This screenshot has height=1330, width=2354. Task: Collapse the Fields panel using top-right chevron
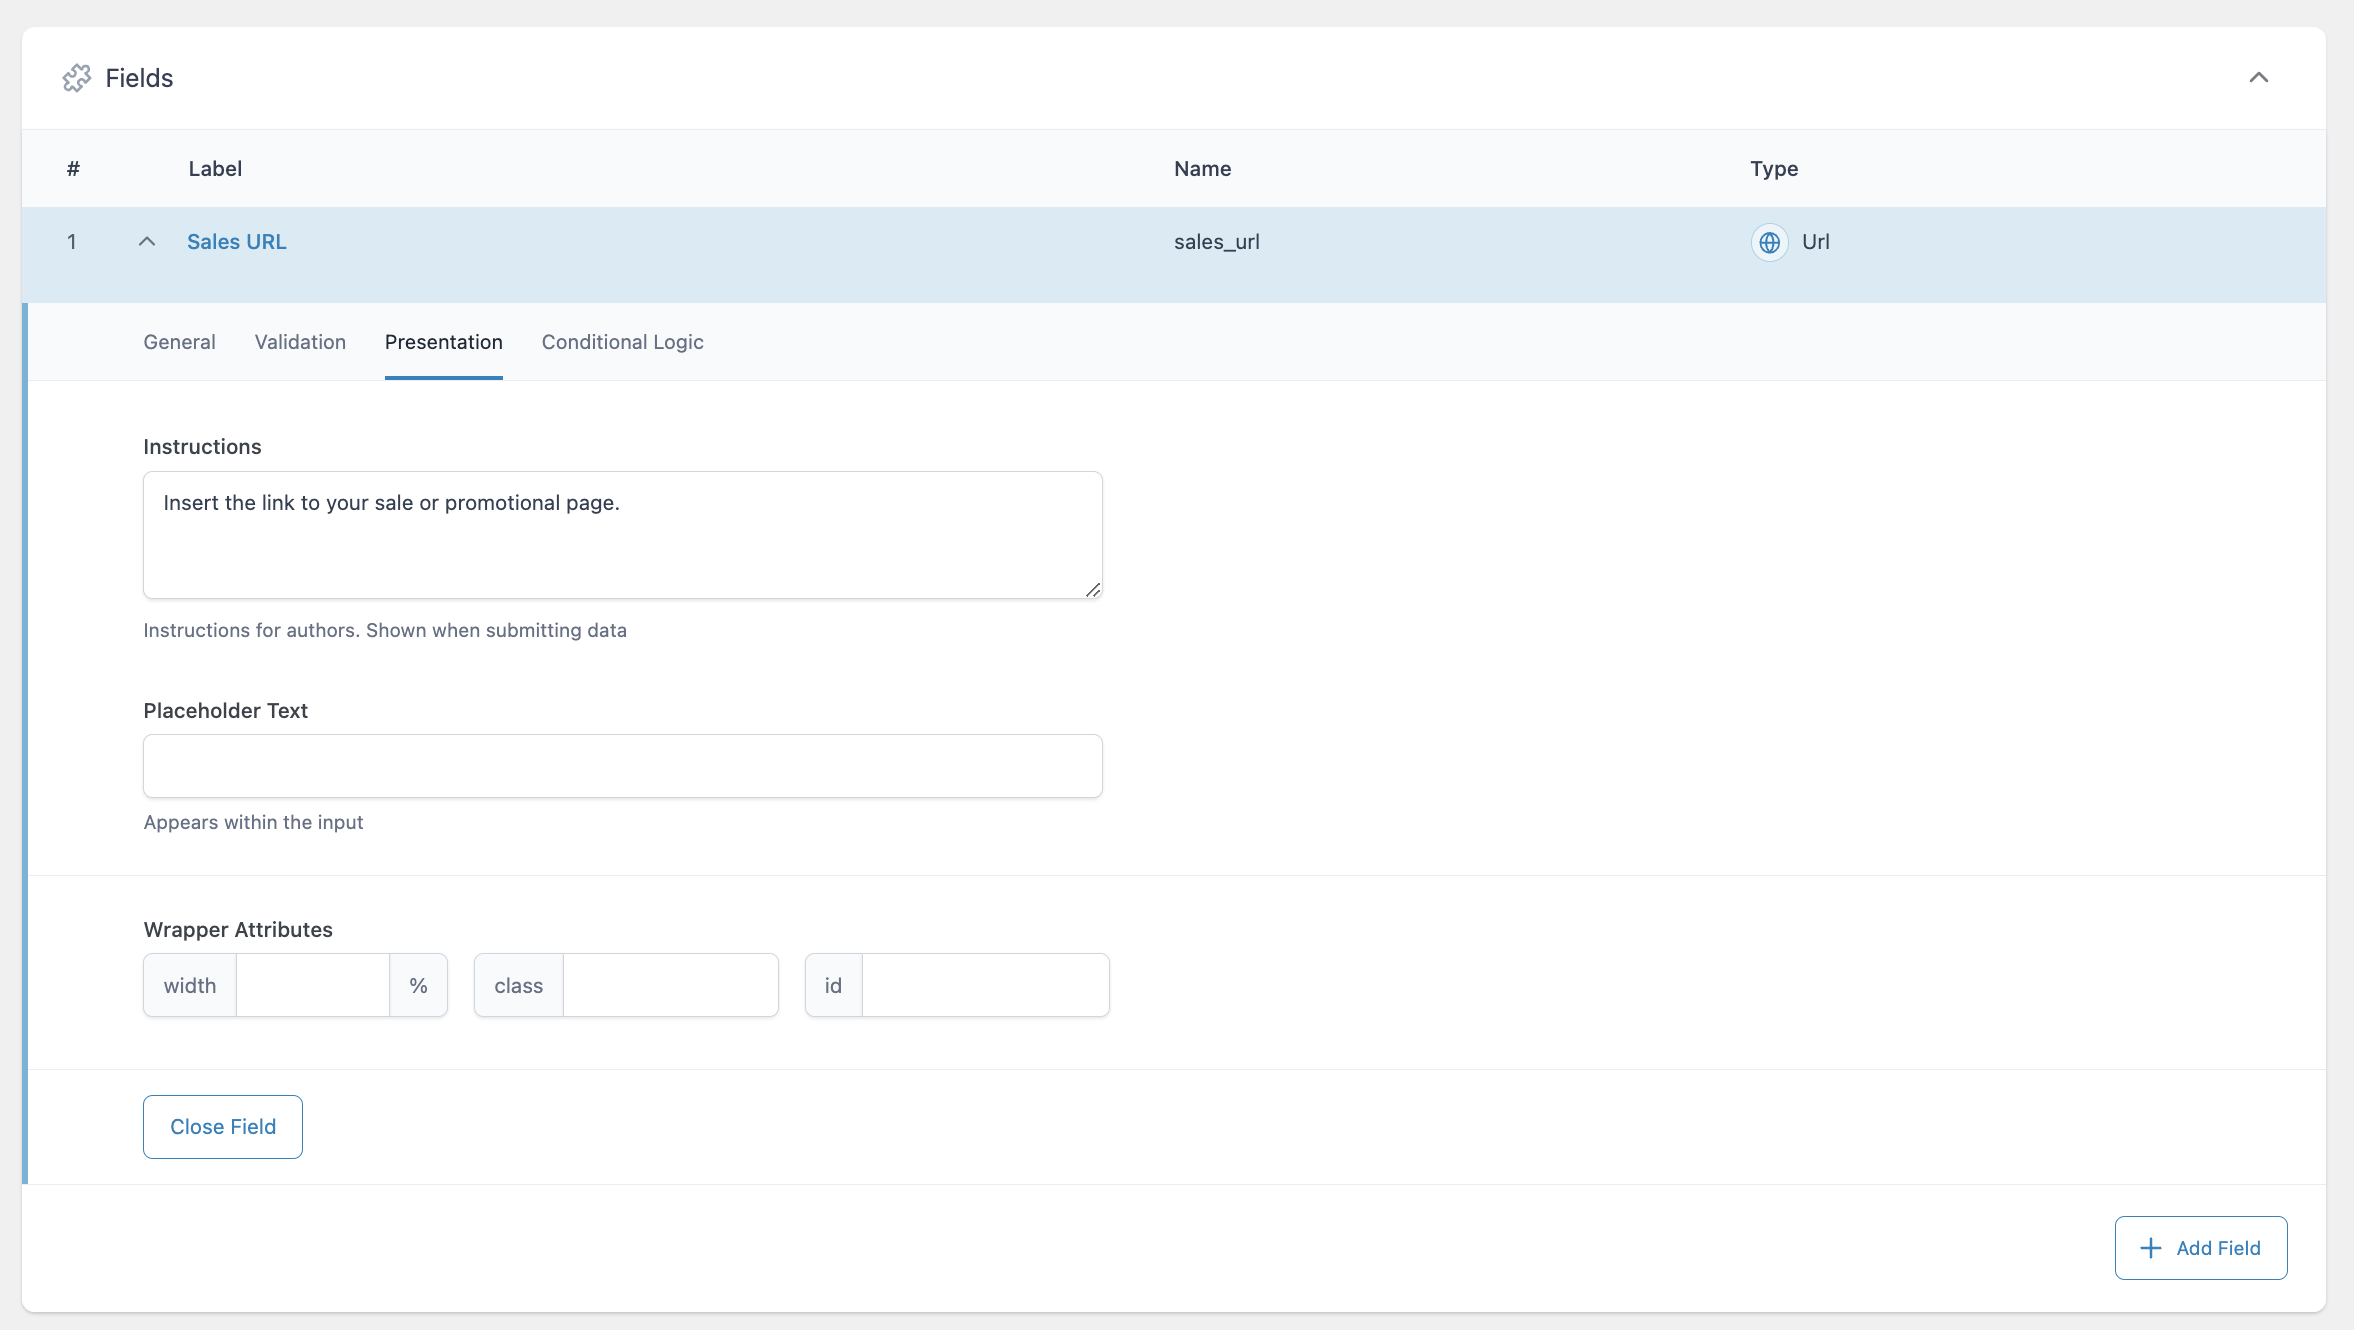tap(2259, 78)
